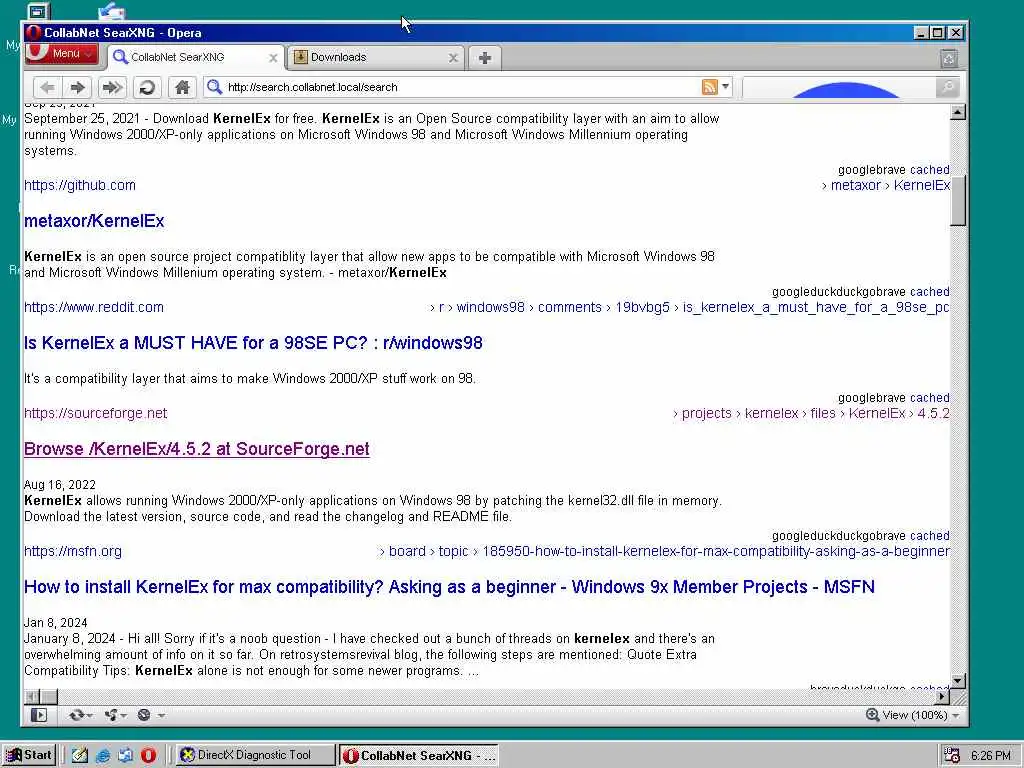Click the Forward navigation arrow

pyautogui.click(x=78, y=87)
